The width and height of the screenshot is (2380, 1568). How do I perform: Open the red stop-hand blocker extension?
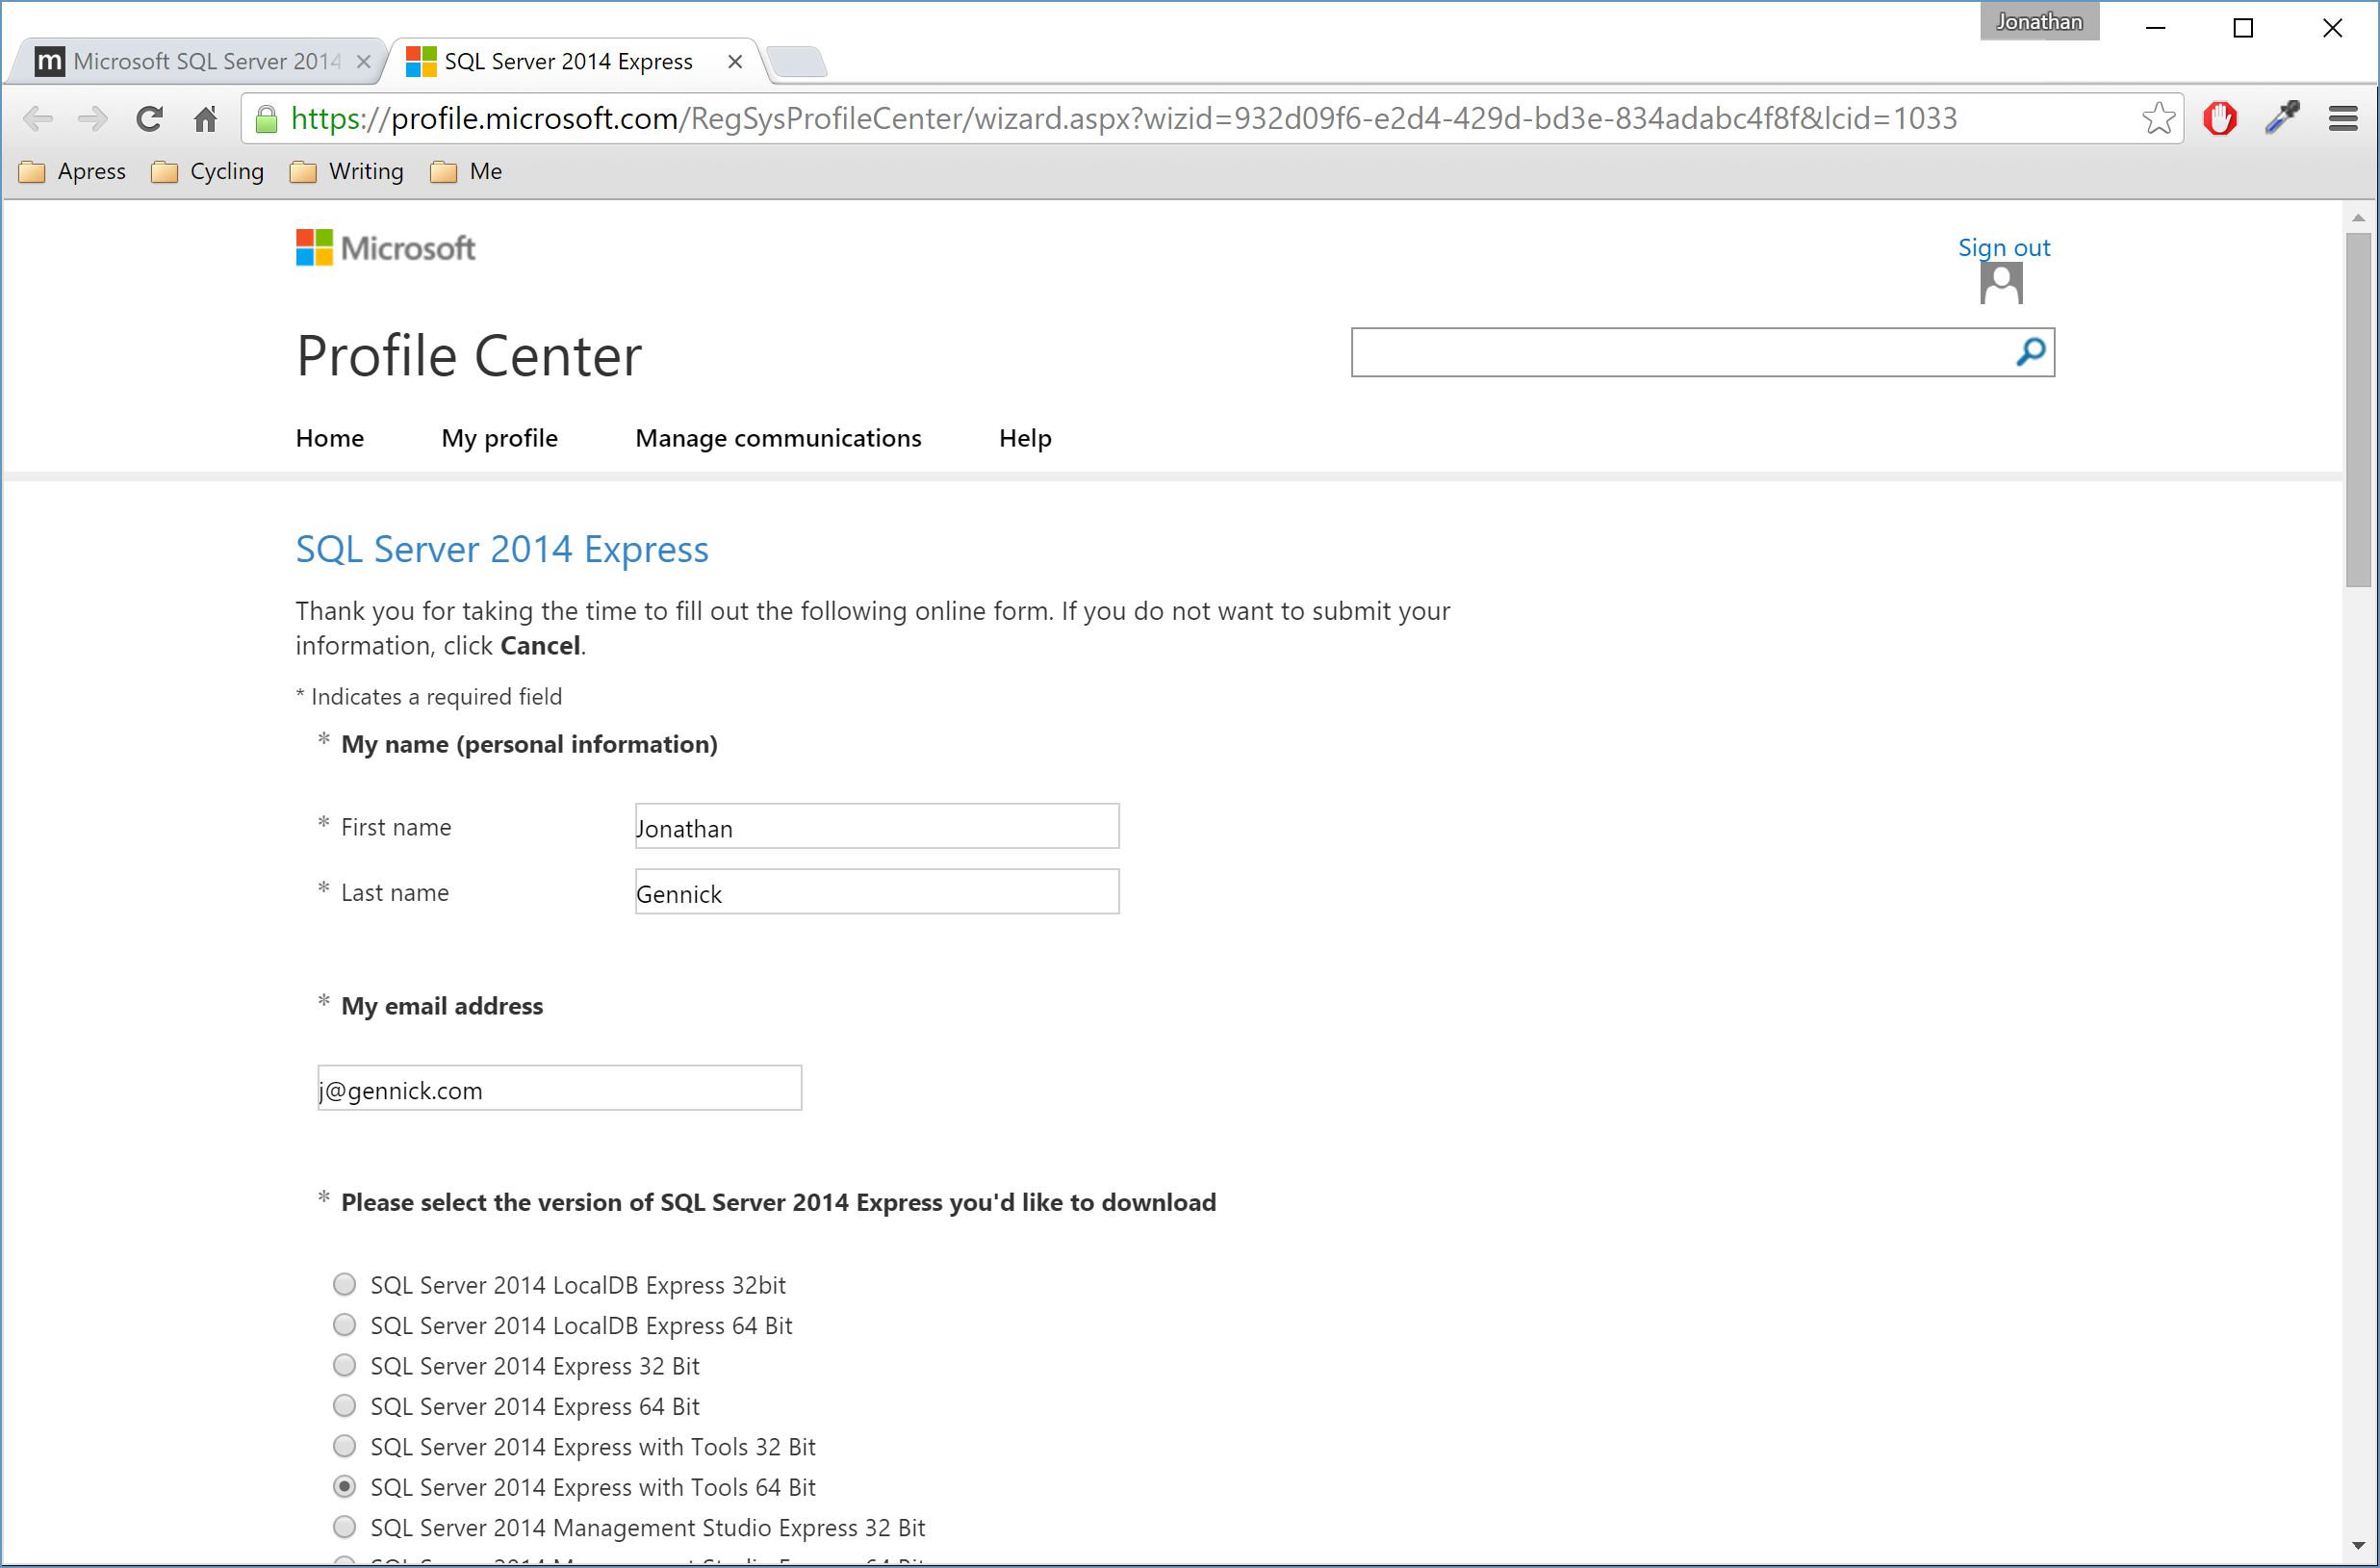click(x=2220, y=119)
